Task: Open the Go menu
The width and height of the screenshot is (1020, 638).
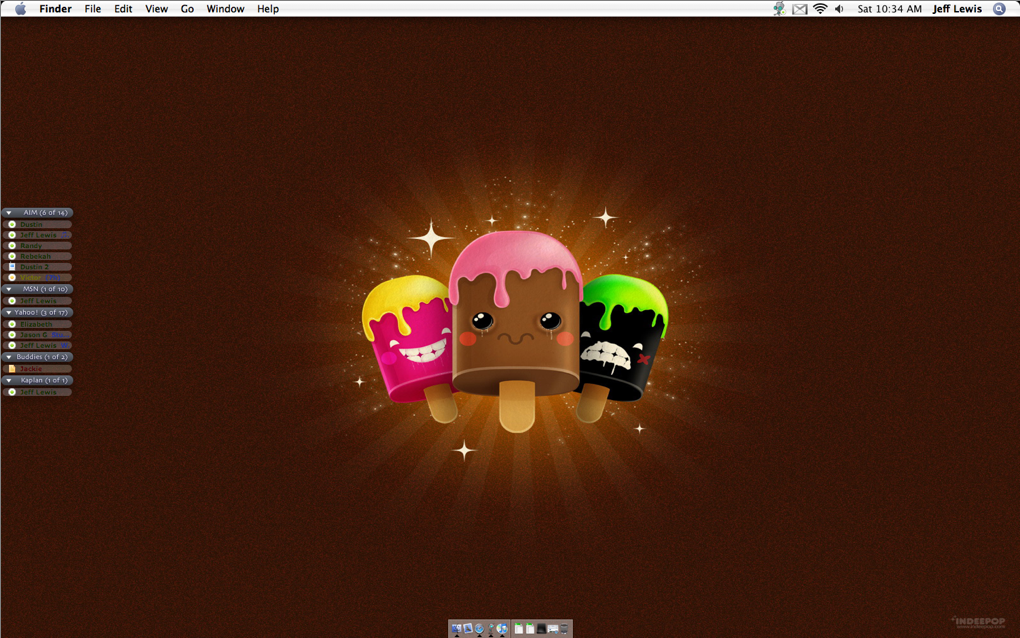Action: point(187,8)
